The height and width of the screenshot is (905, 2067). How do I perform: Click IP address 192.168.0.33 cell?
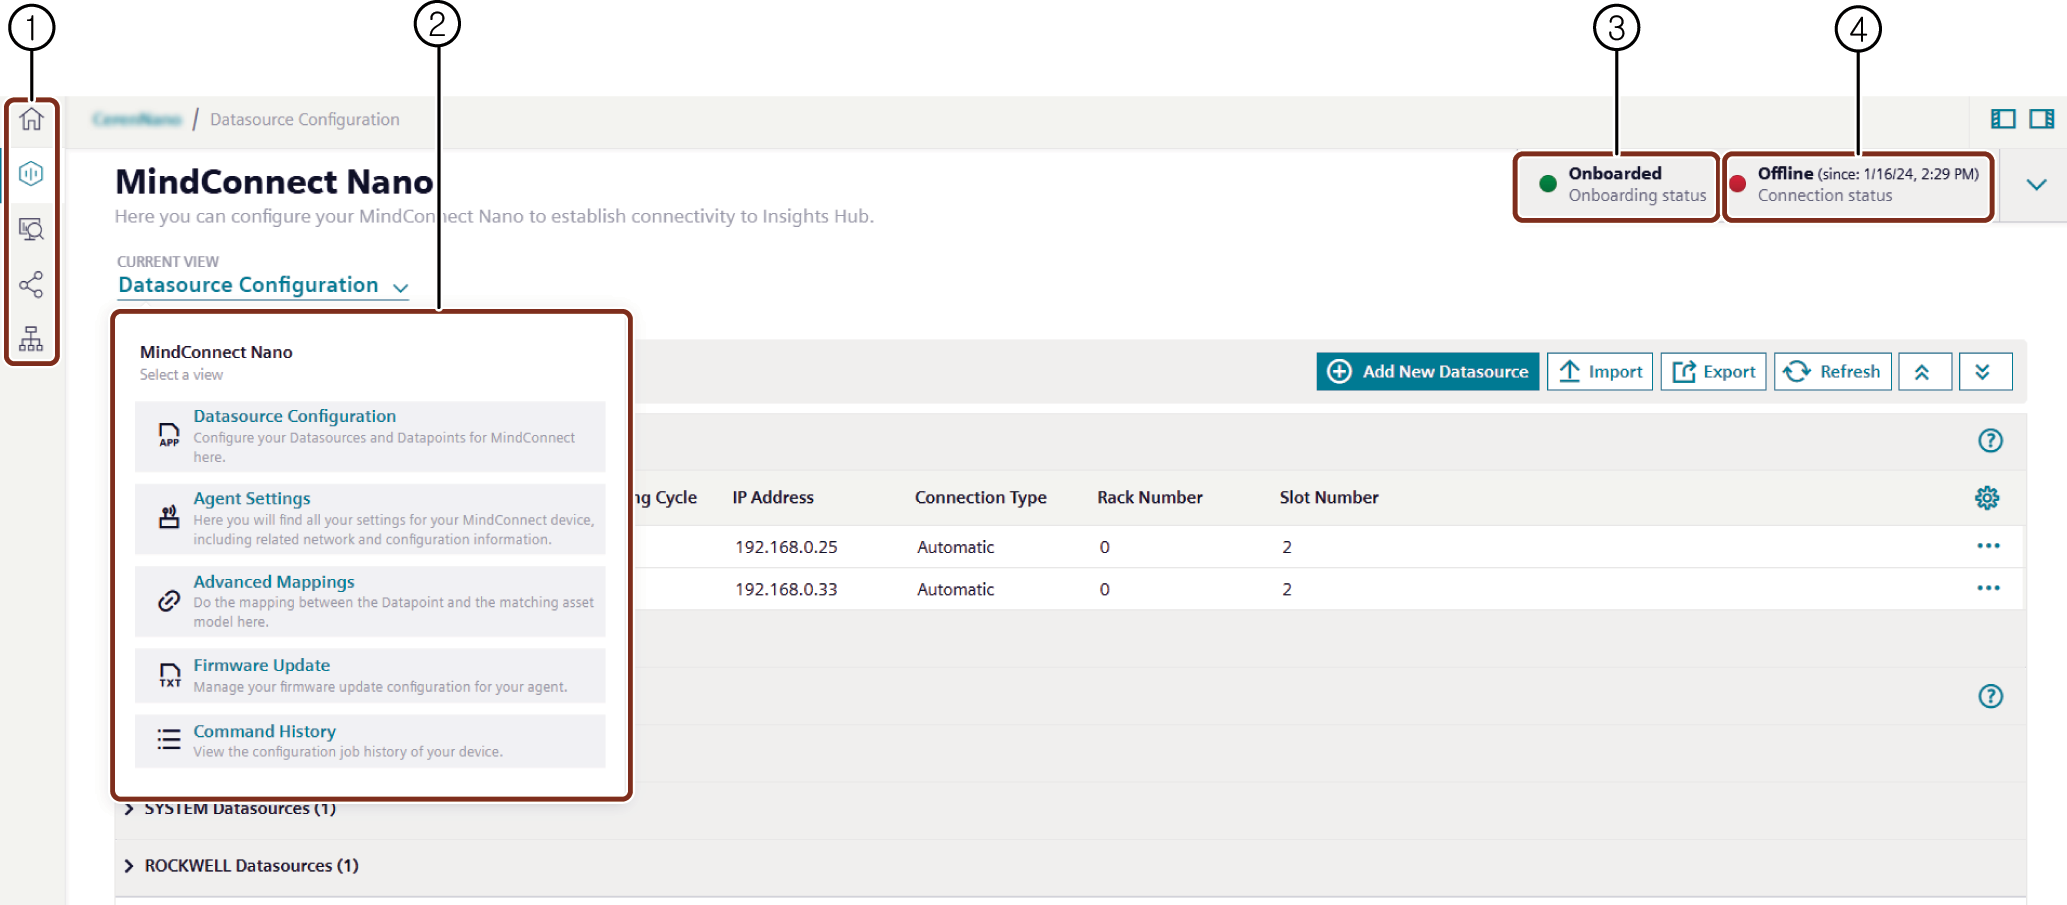pos(787,590)
